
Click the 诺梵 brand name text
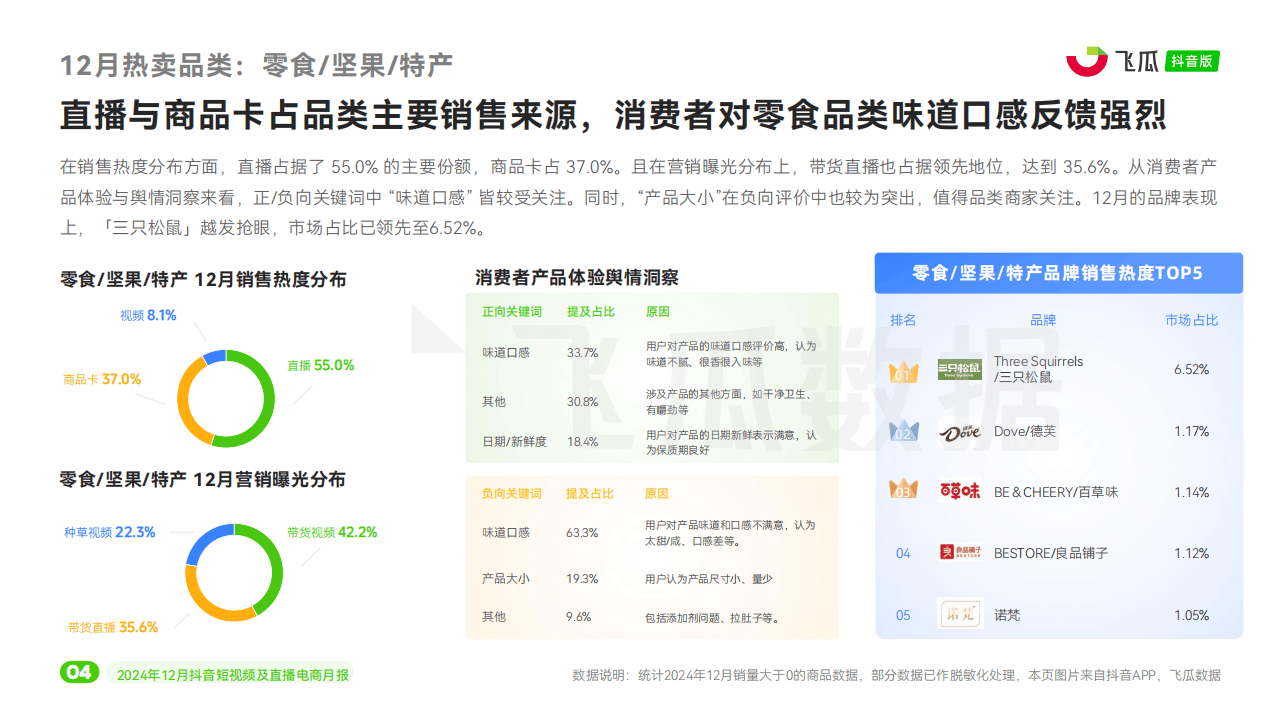click(1007, 615)
